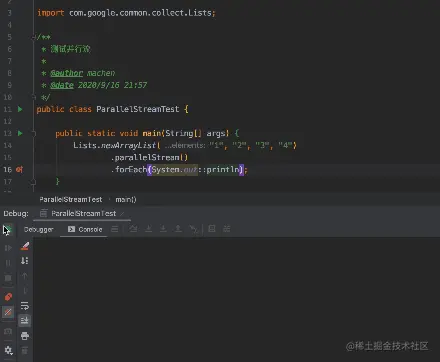The image size is (440, 362).
Task: Open debugger settings gear dropdown
Action: 8,350
